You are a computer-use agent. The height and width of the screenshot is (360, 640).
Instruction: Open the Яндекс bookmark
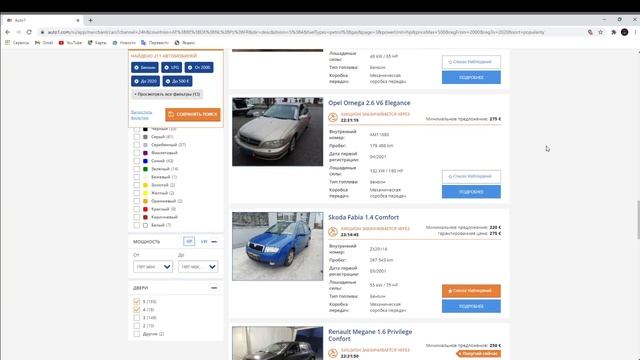[x=185, y=42]
